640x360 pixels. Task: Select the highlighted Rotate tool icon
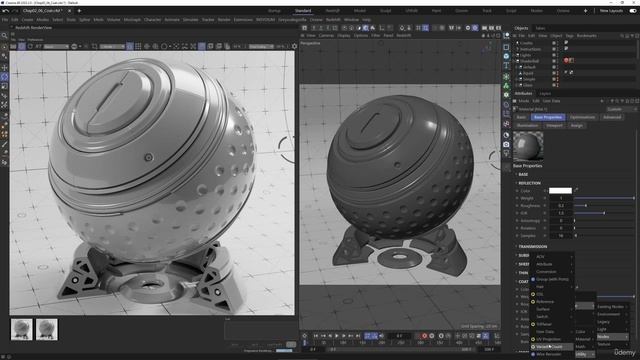(4, 76)
